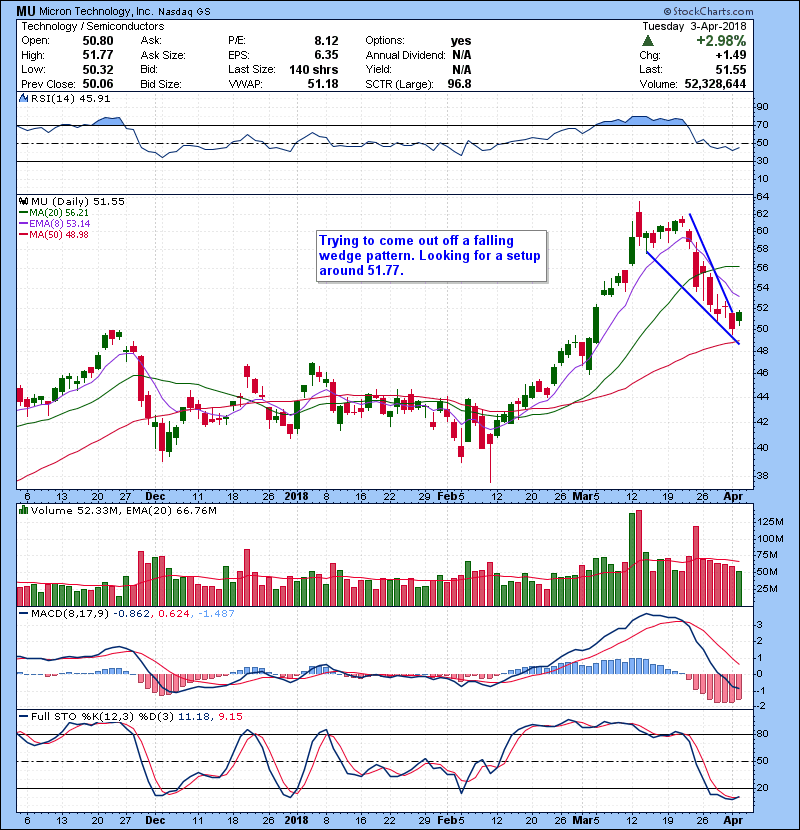Click the MACD histogram value -1.487
Viewport: 800px width, 830px height.
pos(216,614)
